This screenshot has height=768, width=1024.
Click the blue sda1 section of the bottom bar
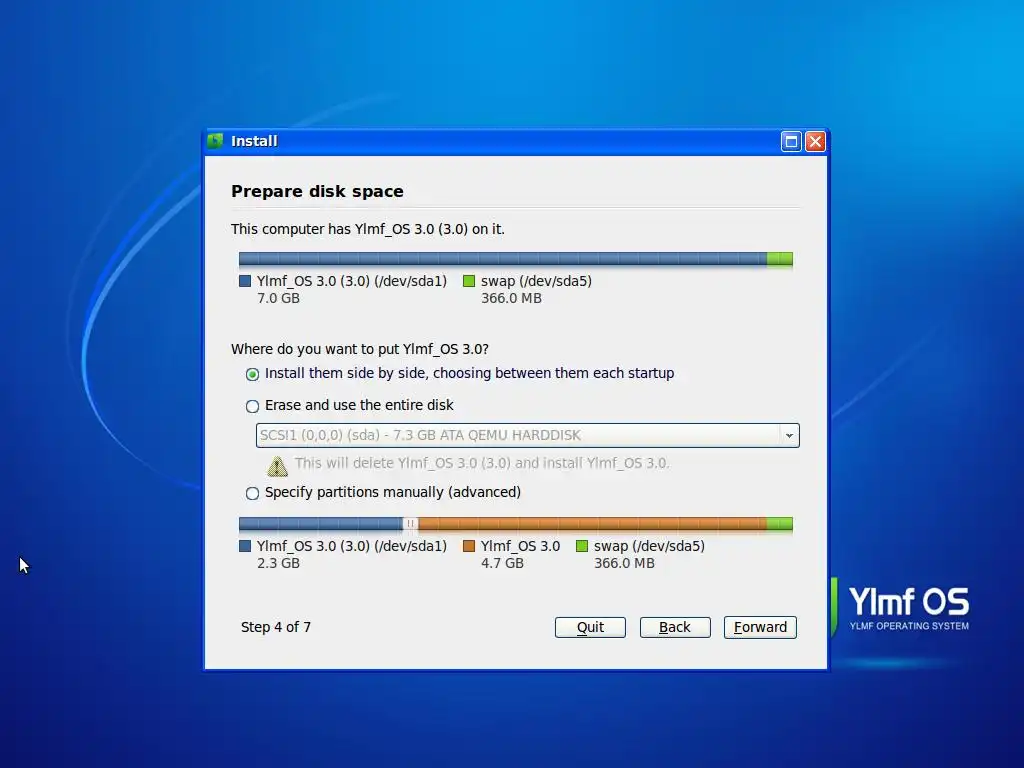tap(321, 523)
